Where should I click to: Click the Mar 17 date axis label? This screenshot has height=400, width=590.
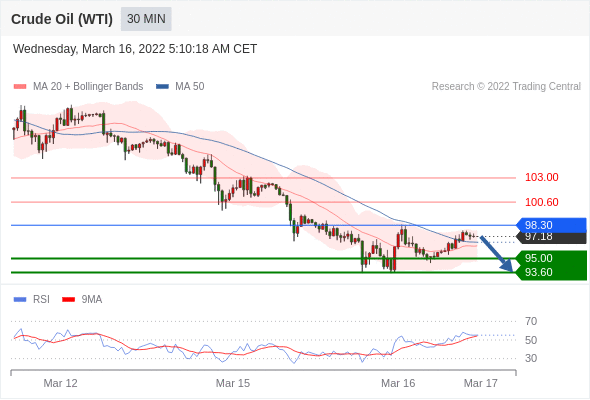coord(481,383)
